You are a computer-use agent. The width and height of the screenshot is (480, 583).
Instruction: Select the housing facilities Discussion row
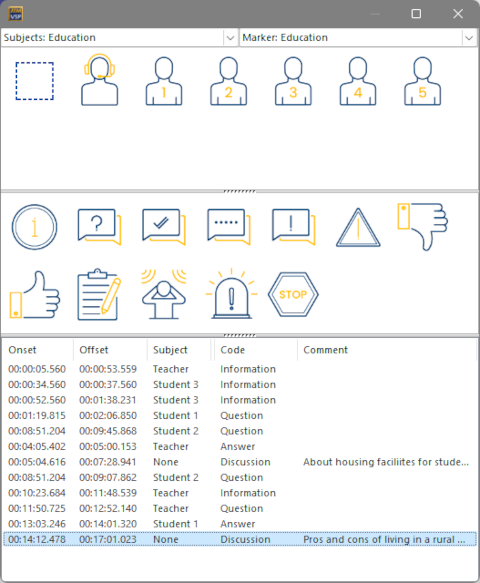pyautogui.click(x=240, y=462)
